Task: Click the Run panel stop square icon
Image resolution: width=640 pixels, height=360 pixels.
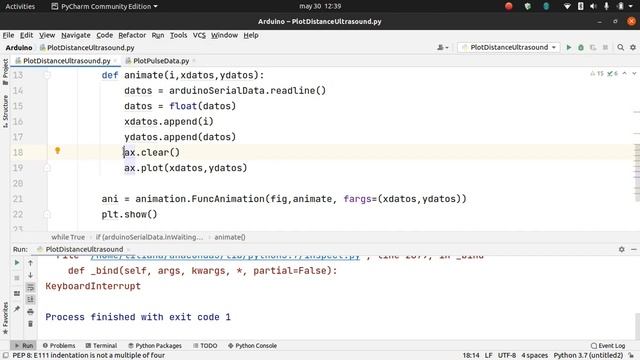Action: pyautogui.click(x=17, y=278)
